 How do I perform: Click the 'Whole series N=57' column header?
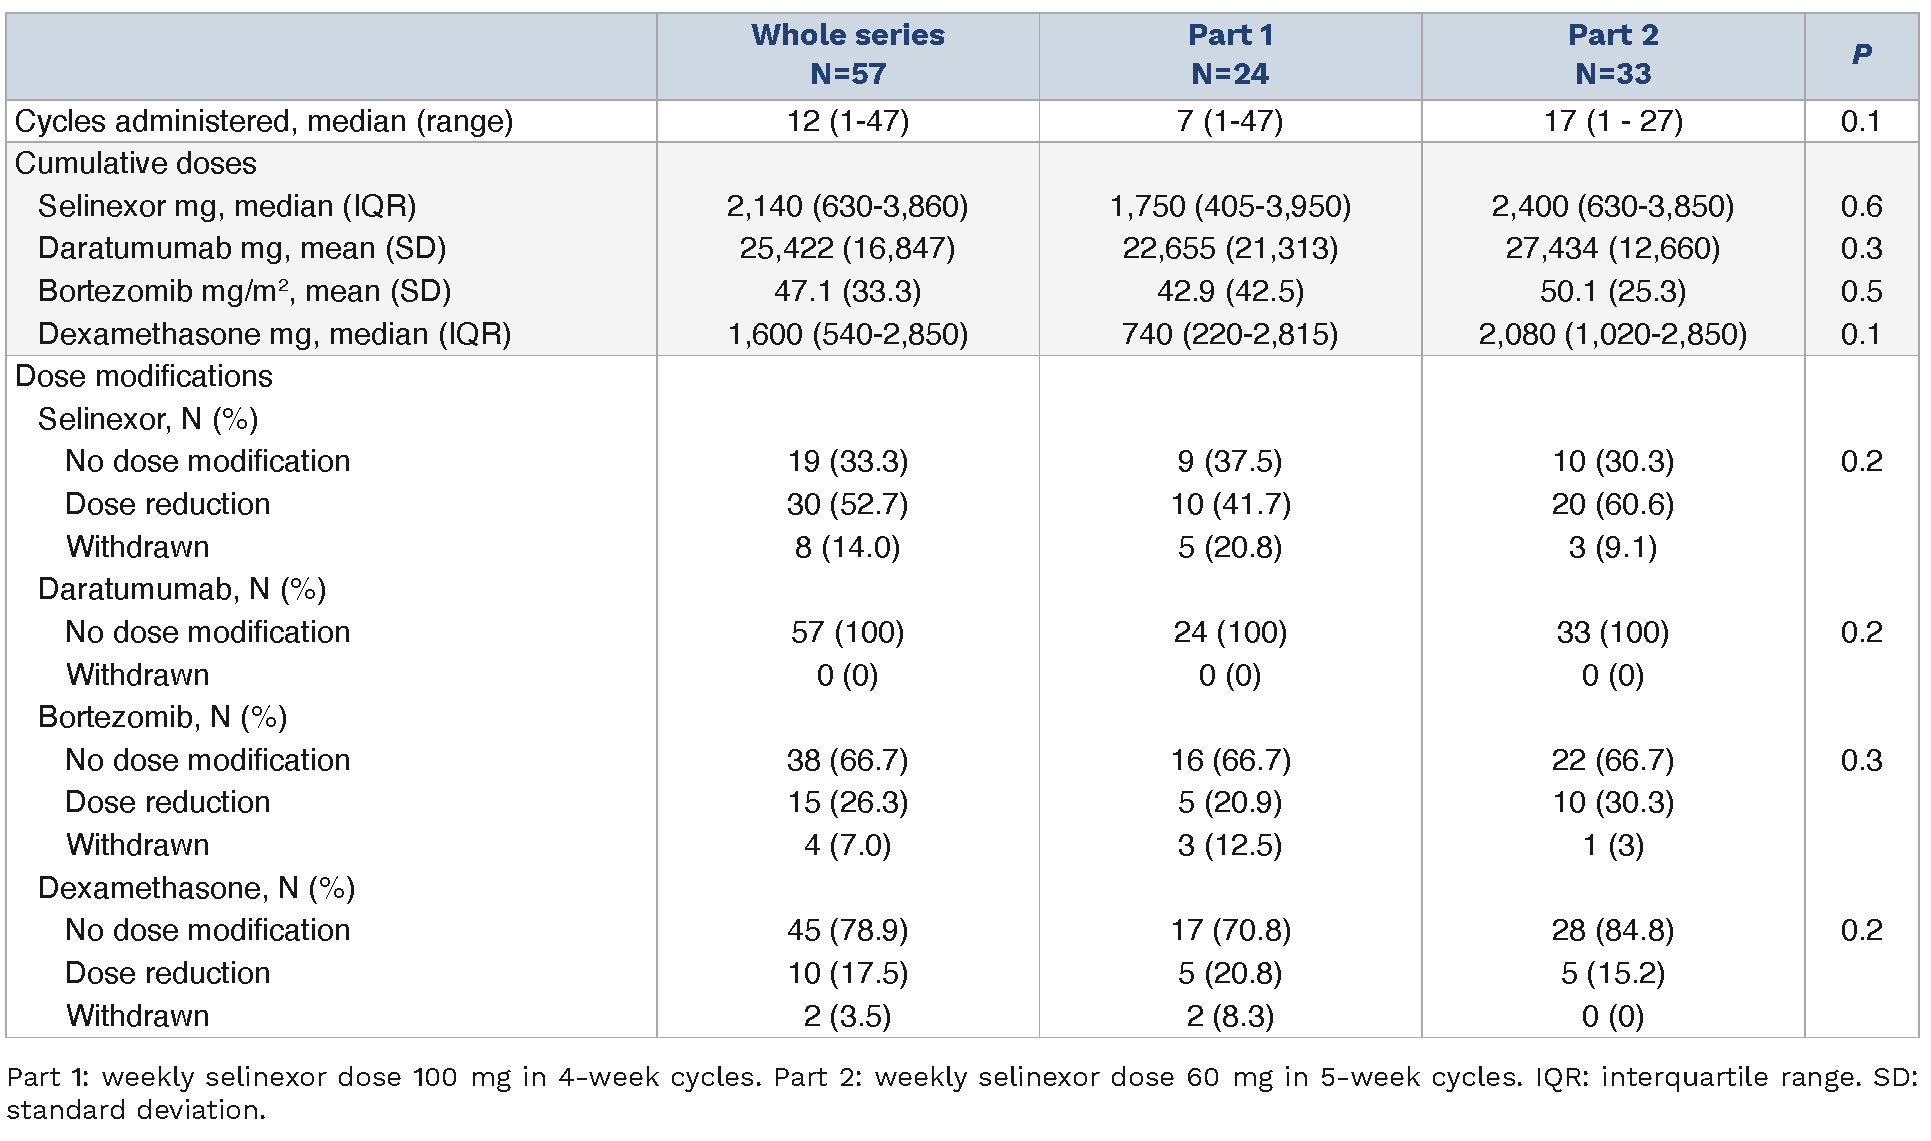tap(847, 54)
